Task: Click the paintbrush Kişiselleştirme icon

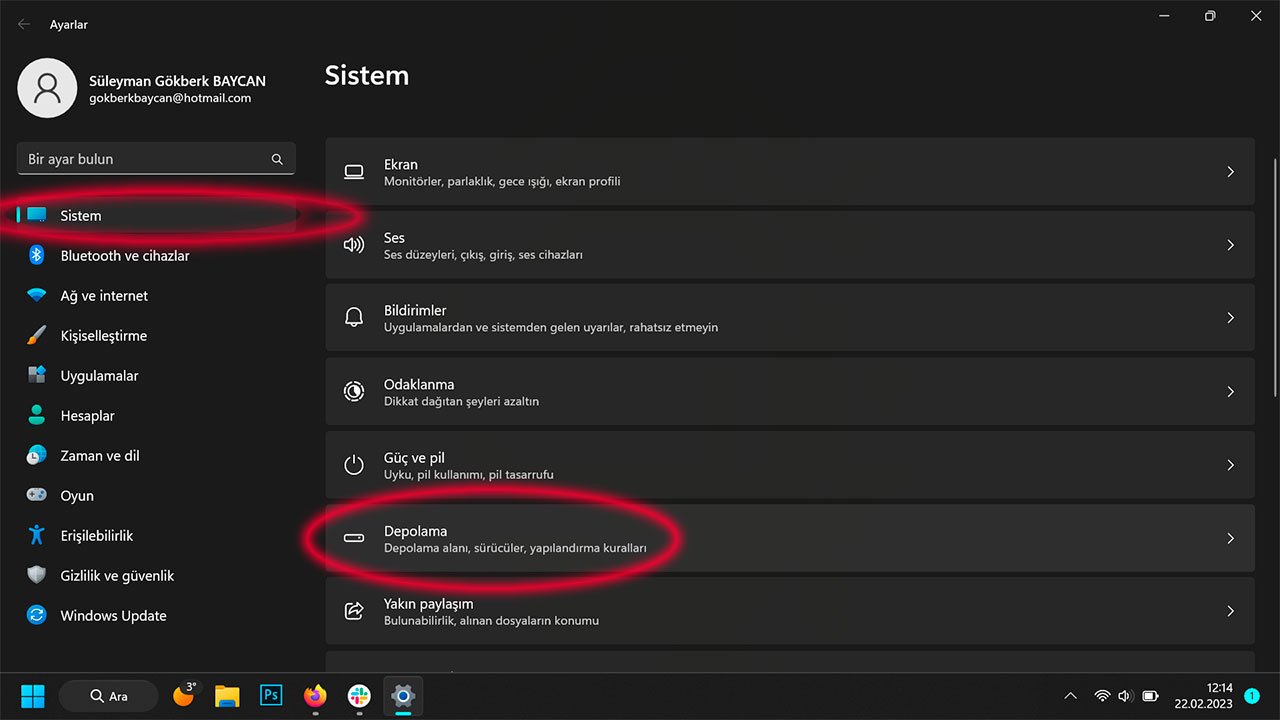Action: click(37, 336)
